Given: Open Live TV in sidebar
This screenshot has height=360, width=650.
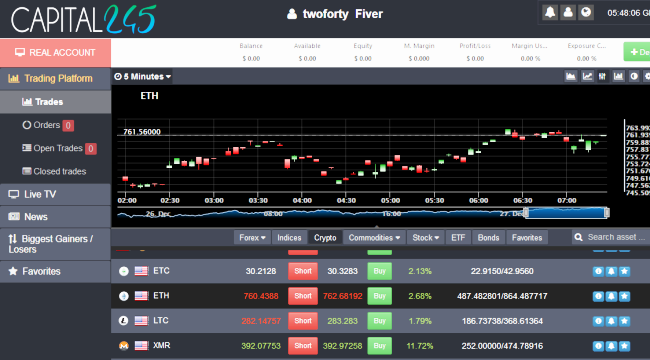Looking at the screenshot, I should (55, 194).
